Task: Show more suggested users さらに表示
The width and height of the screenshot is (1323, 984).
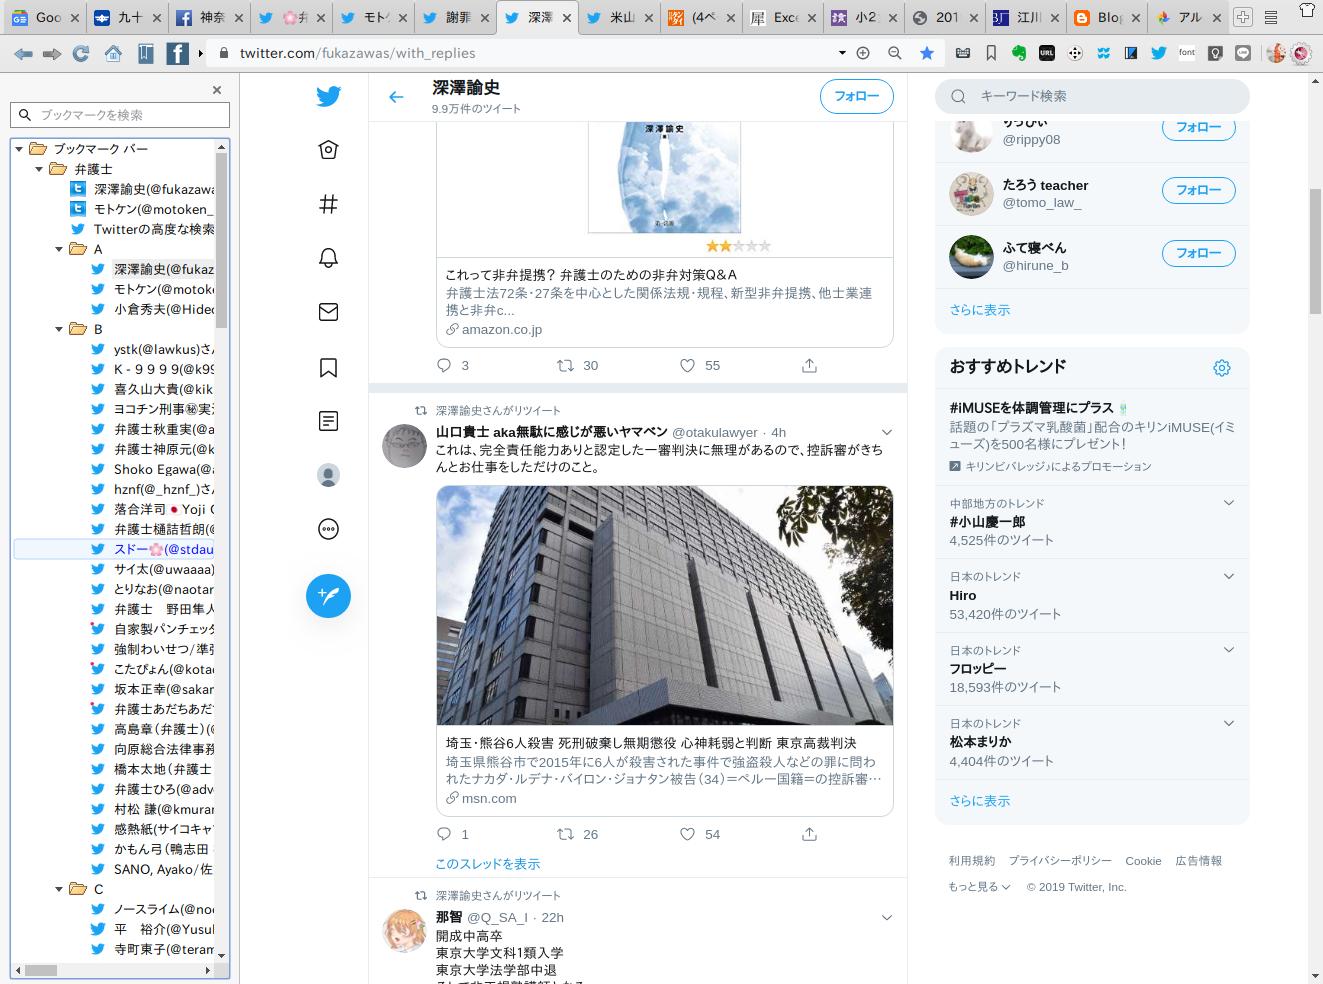Action: pos(979,310)
